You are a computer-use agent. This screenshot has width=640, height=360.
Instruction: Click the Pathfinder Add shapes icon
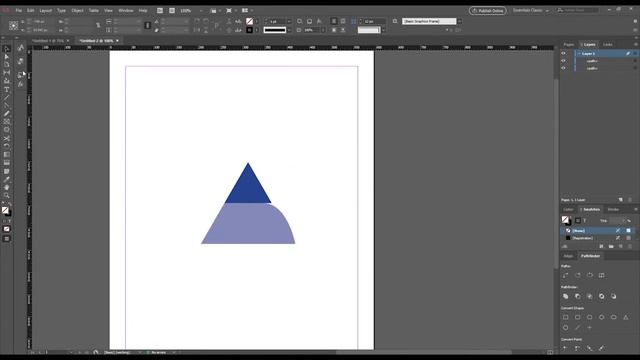[x=566, y=296]
